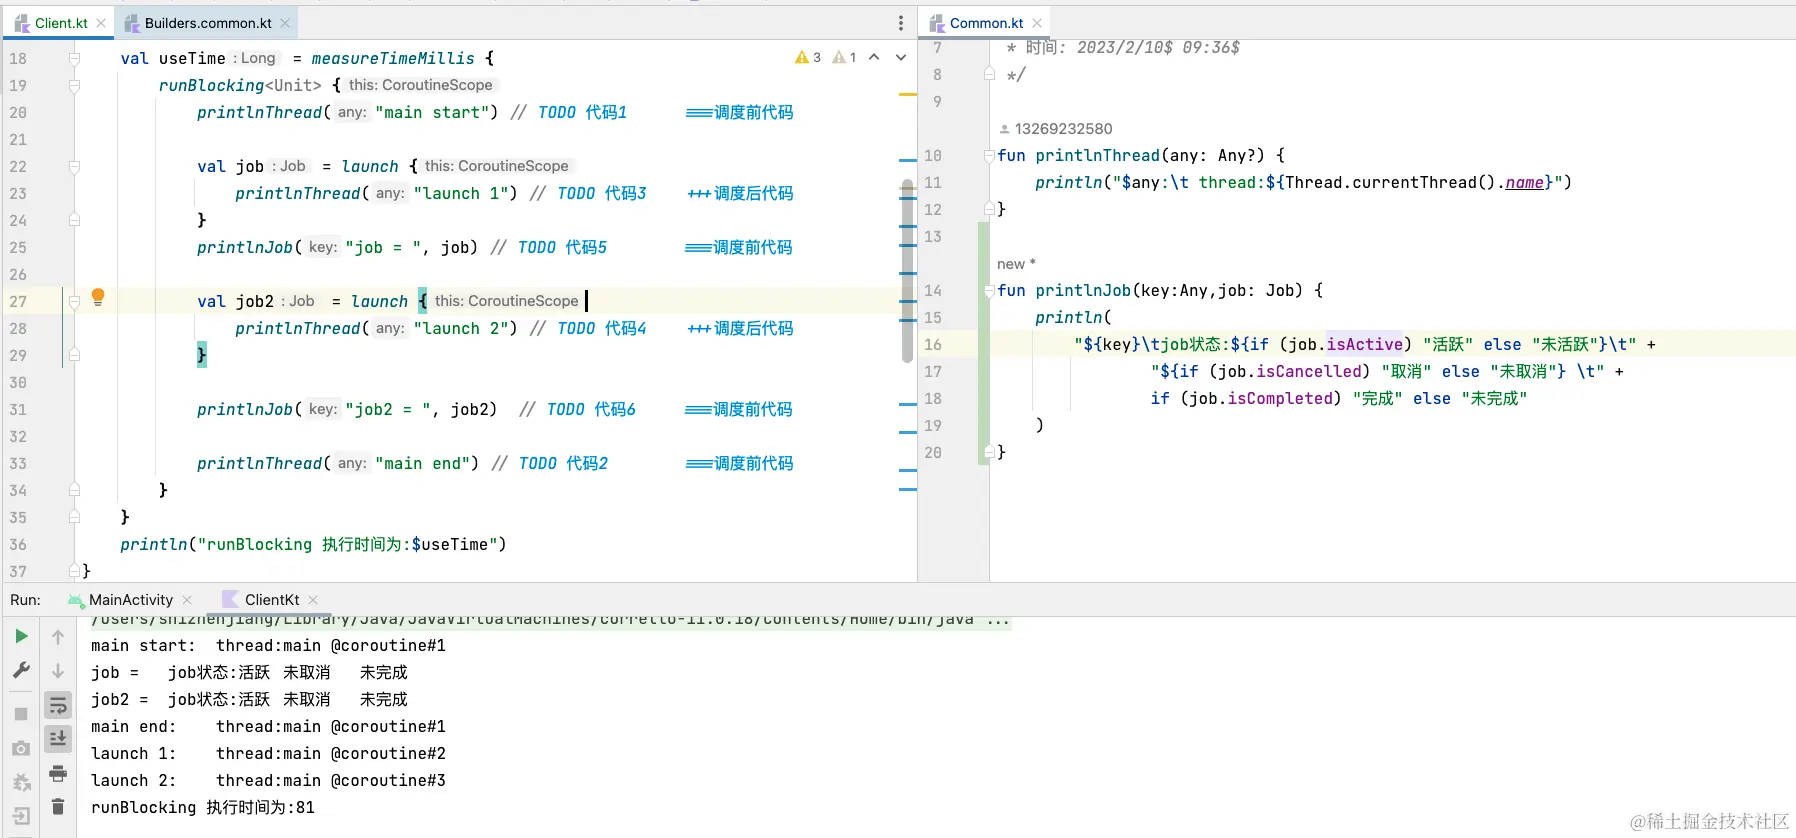Click println call on line 36
This screenshot has height=838, width=1796.
tap(153, 545)
